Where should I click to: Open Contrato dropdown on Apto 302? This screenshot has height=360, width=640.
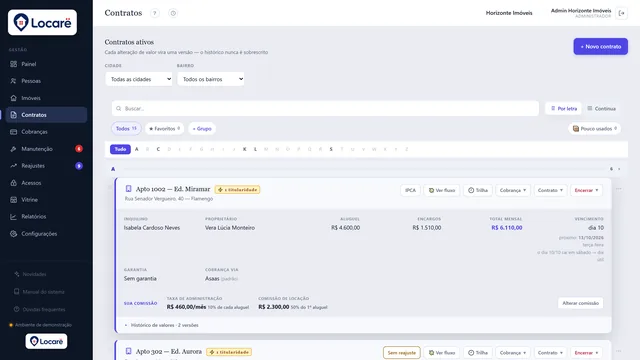pos(550,353)
